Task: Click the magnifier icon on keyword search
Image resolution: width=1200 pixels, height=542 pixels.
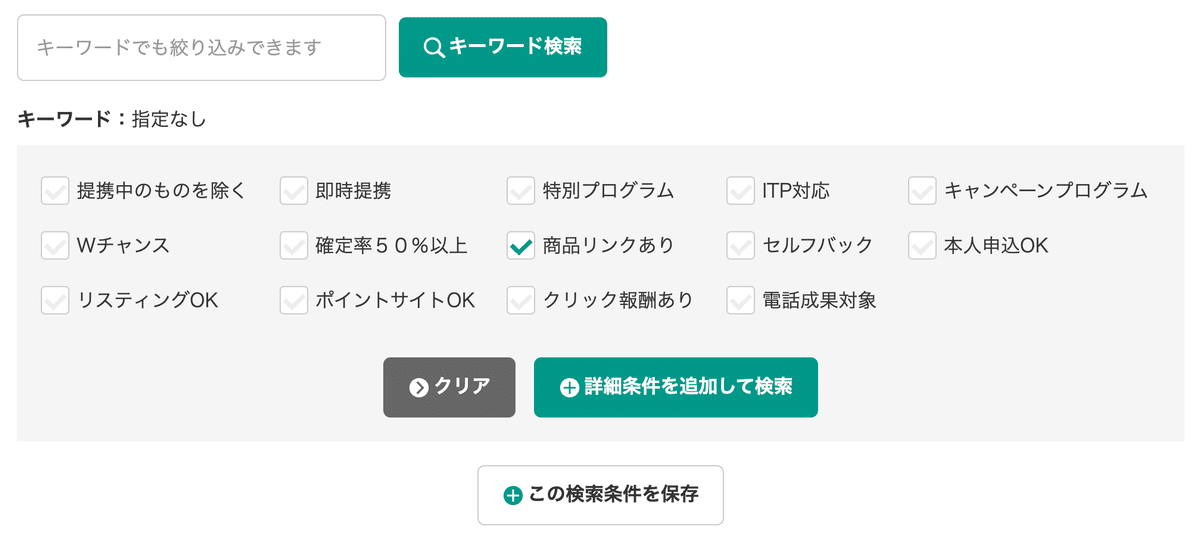Action: (x=434, y=47)
